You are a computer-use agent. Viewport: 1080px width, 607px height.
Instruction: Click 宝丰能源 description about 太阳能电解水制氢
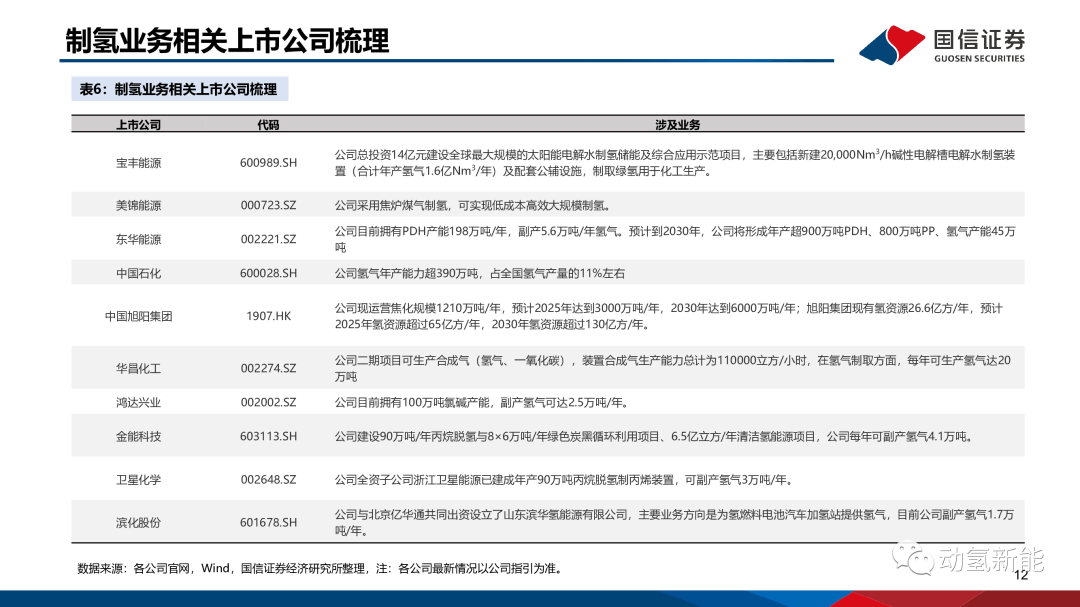675,163
